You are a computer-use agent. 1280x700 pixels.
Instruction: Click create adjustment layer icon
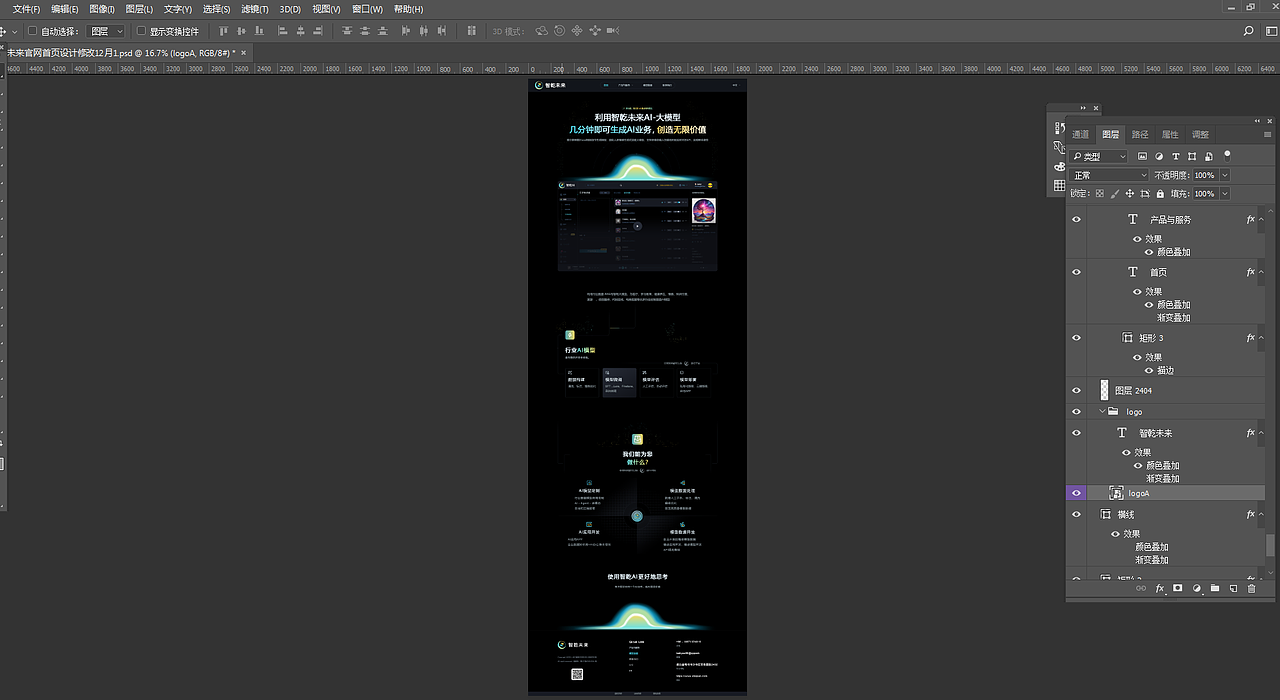point(1197,589)
